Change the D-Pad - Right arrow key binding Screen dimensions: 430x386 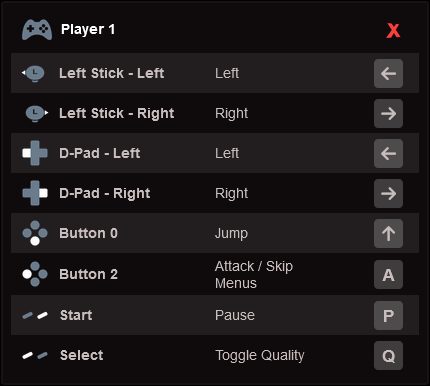coord(388,194)
